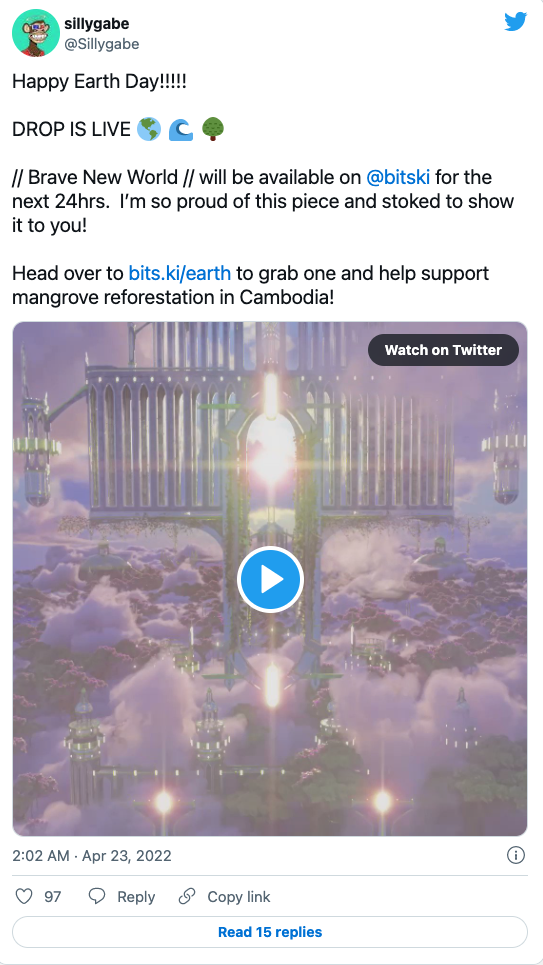This screenshot has width=543, height=965.
Task: Click the Copy link text
Action: click(239, 897)
